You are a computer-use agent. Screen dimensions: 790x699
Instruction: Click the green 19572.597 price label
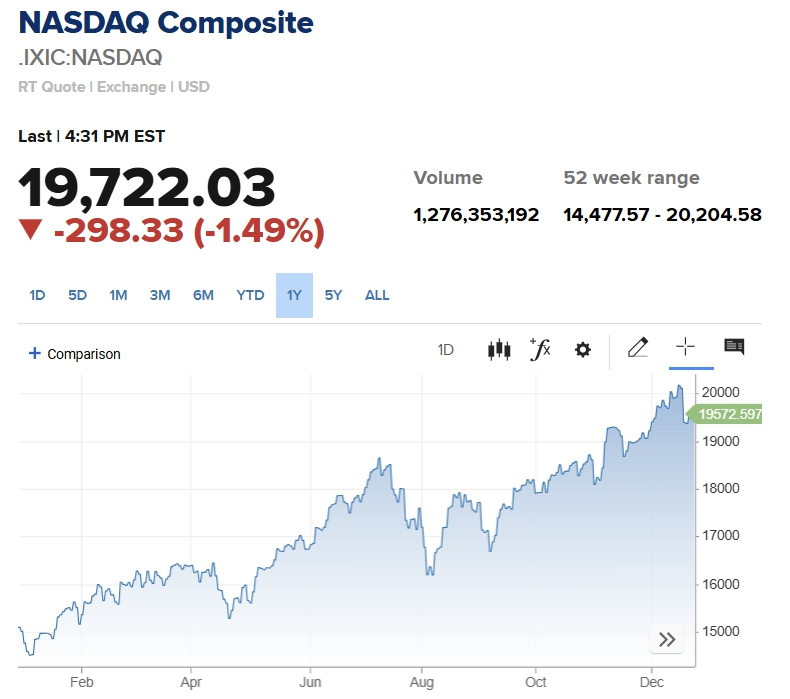click(729, 413)
